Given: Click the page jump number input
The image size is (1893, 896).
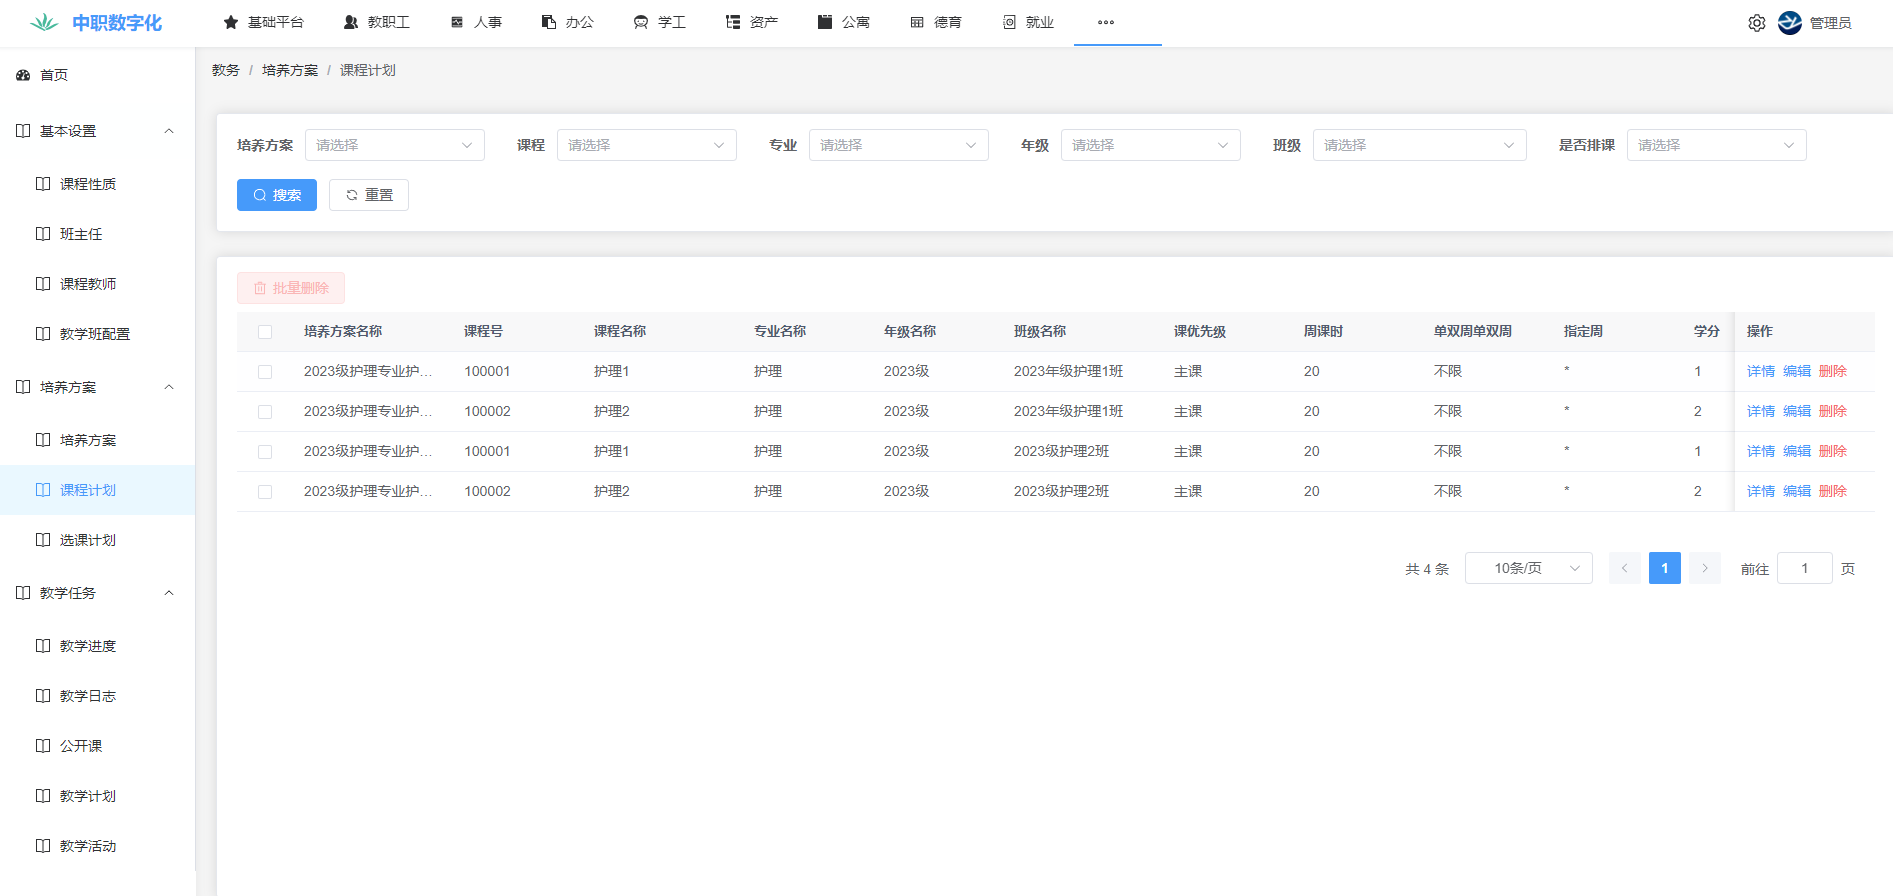Looking at the screenshot, I should point(1804,568).
